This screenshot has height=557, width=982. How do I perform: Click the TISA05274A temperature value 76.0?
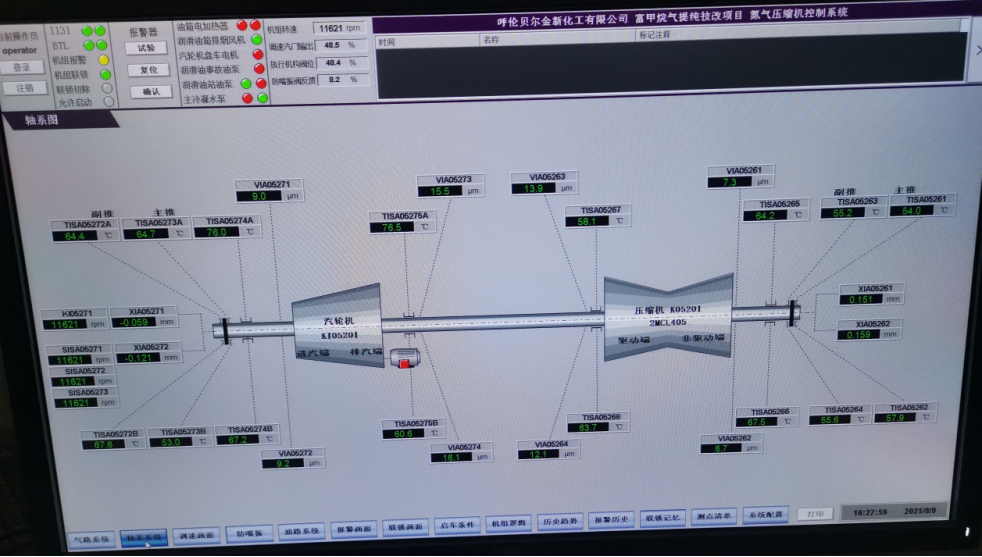216,232
